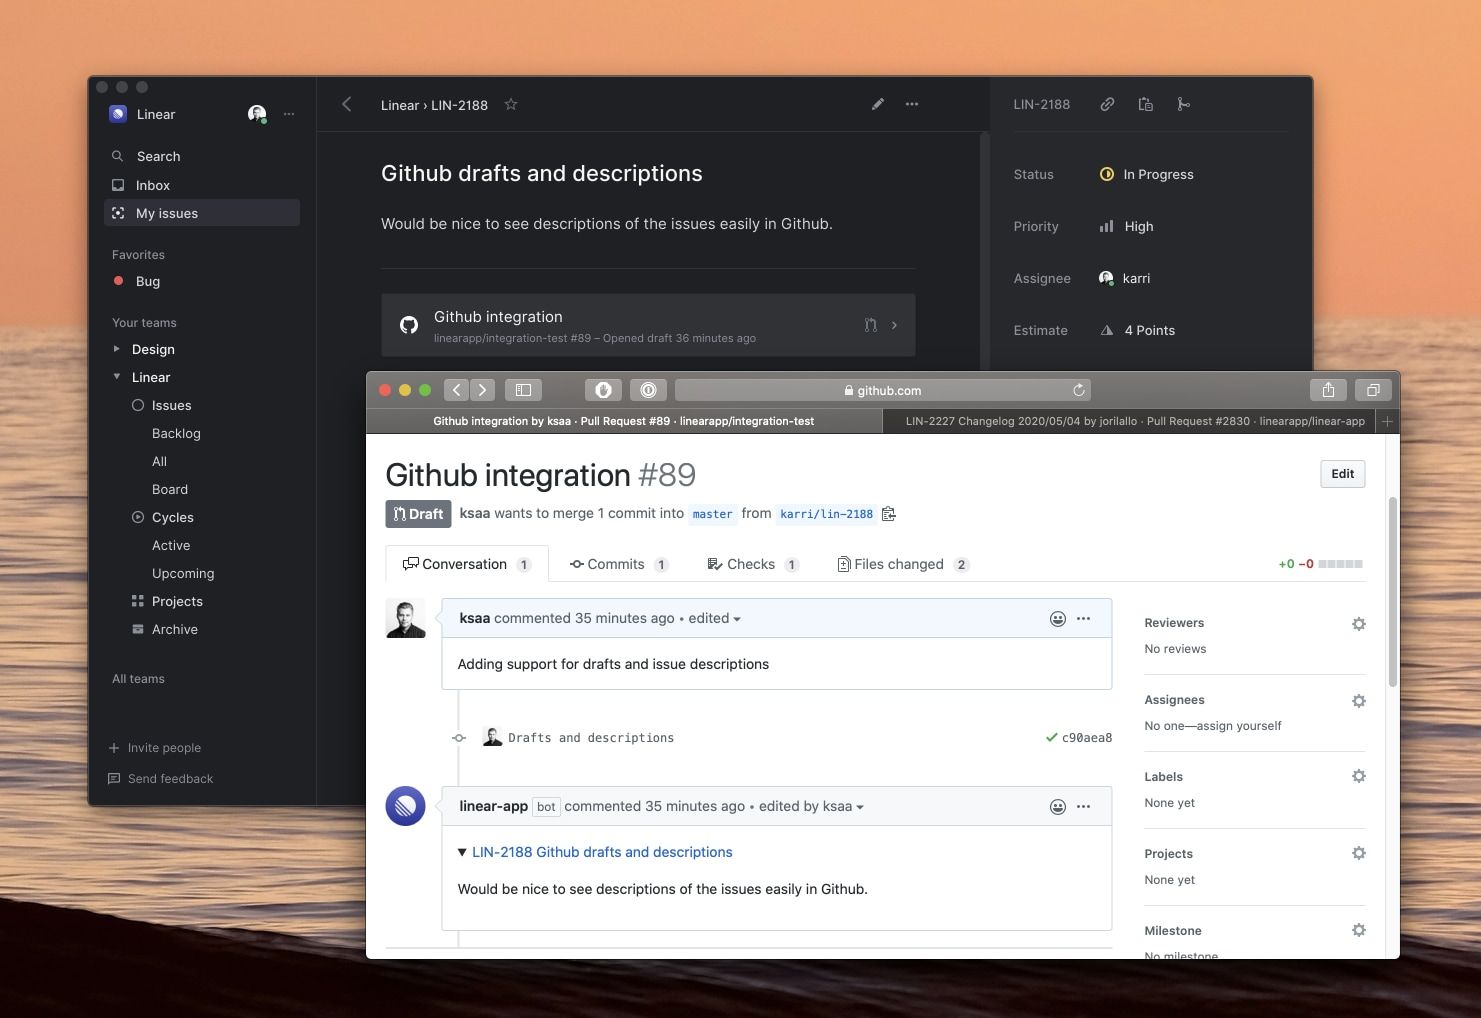Change assignee karri
This screenshot has width=1481, height=1018.
click(x=1124, y=278)
